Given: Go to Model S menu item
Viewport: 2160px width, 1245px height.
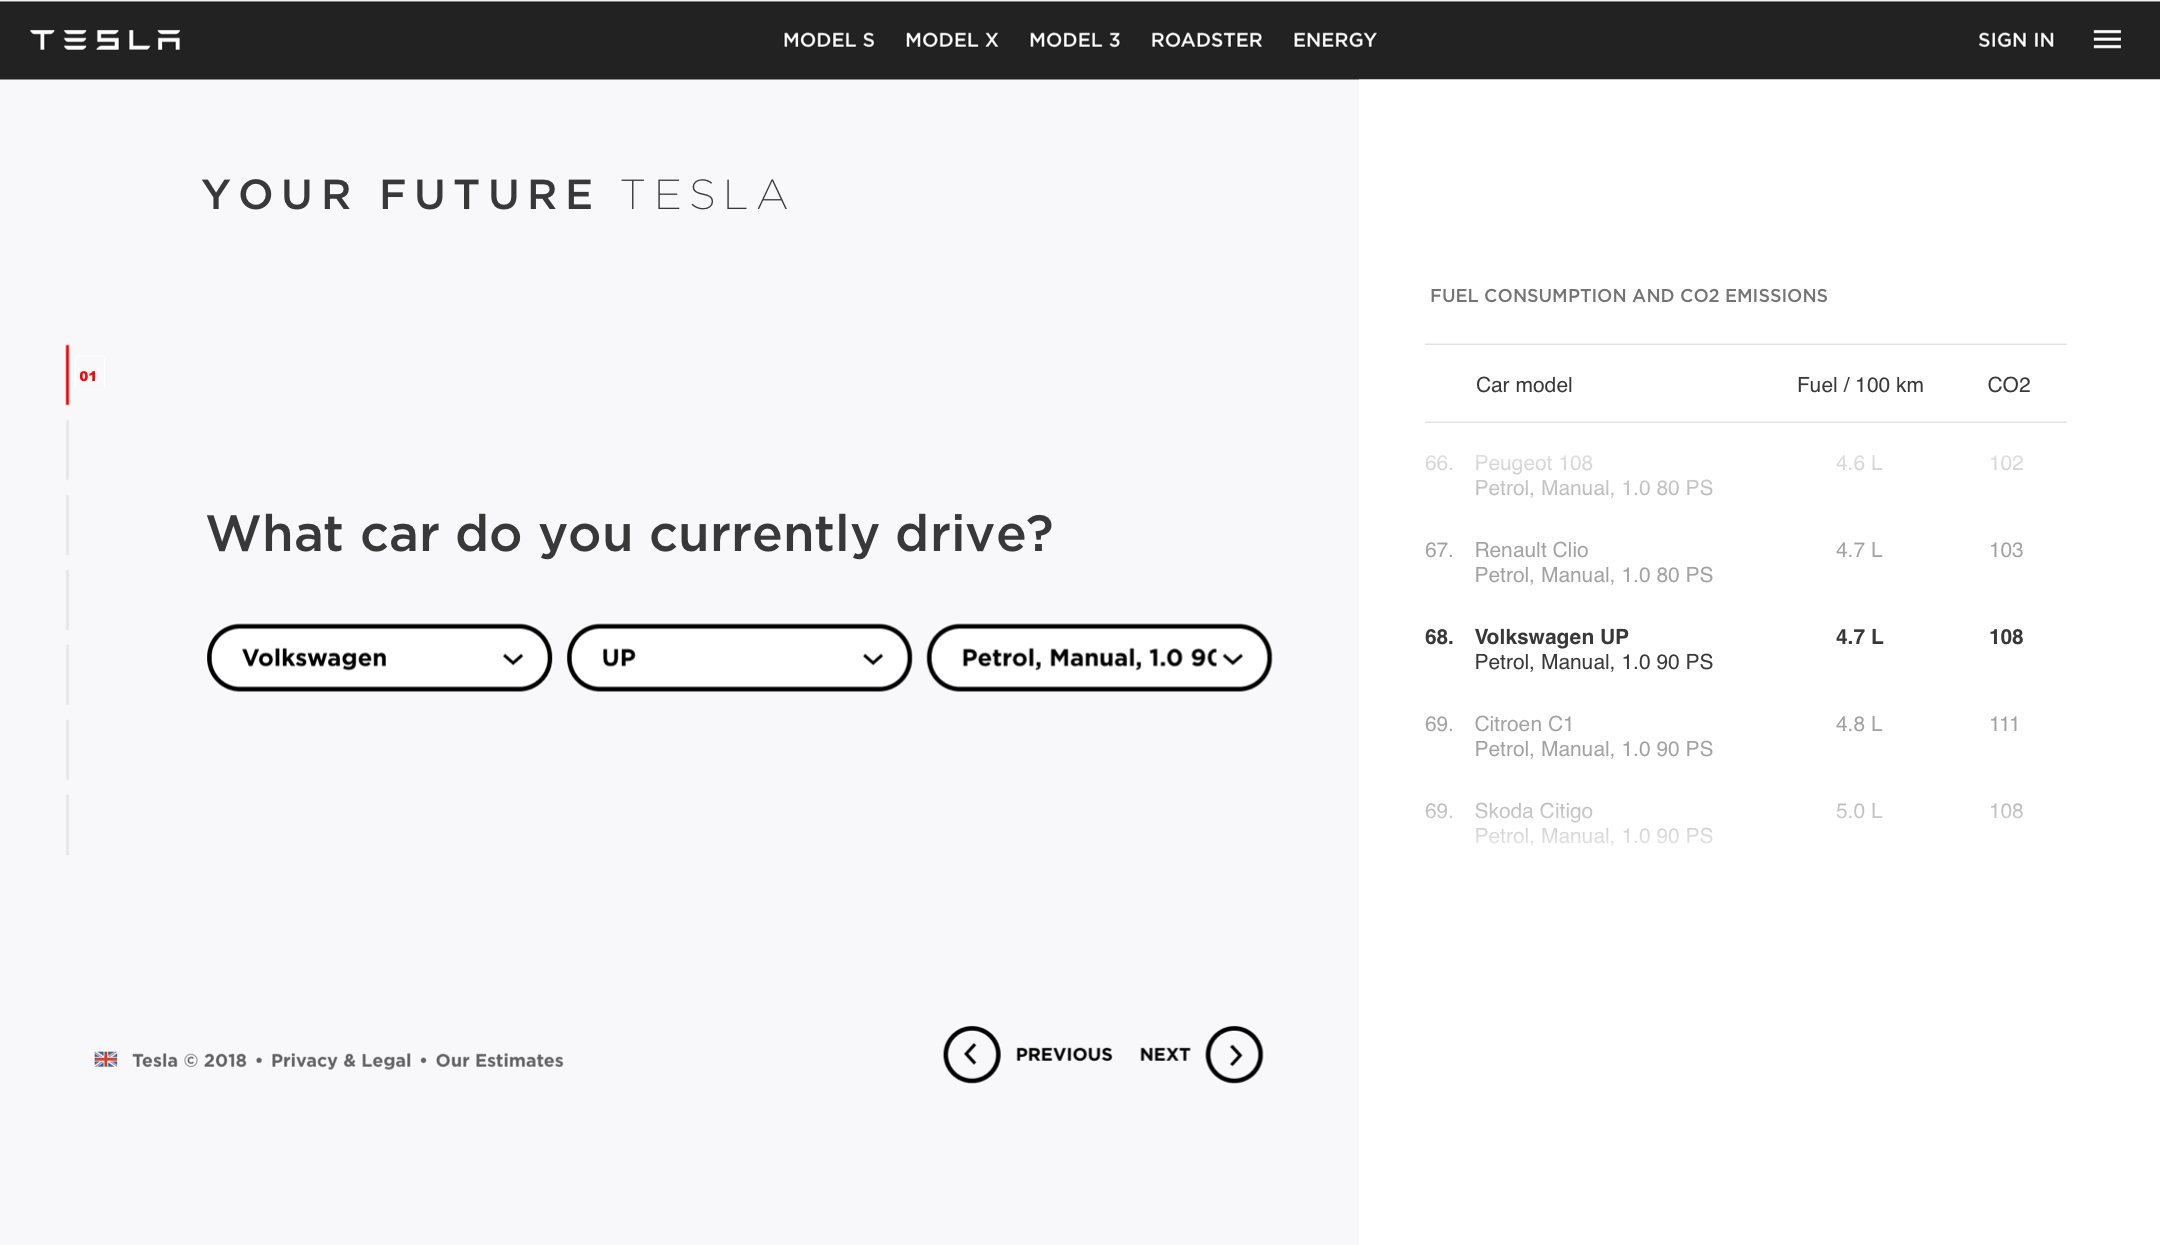Looking at the screenshot, I should [828, 40].
